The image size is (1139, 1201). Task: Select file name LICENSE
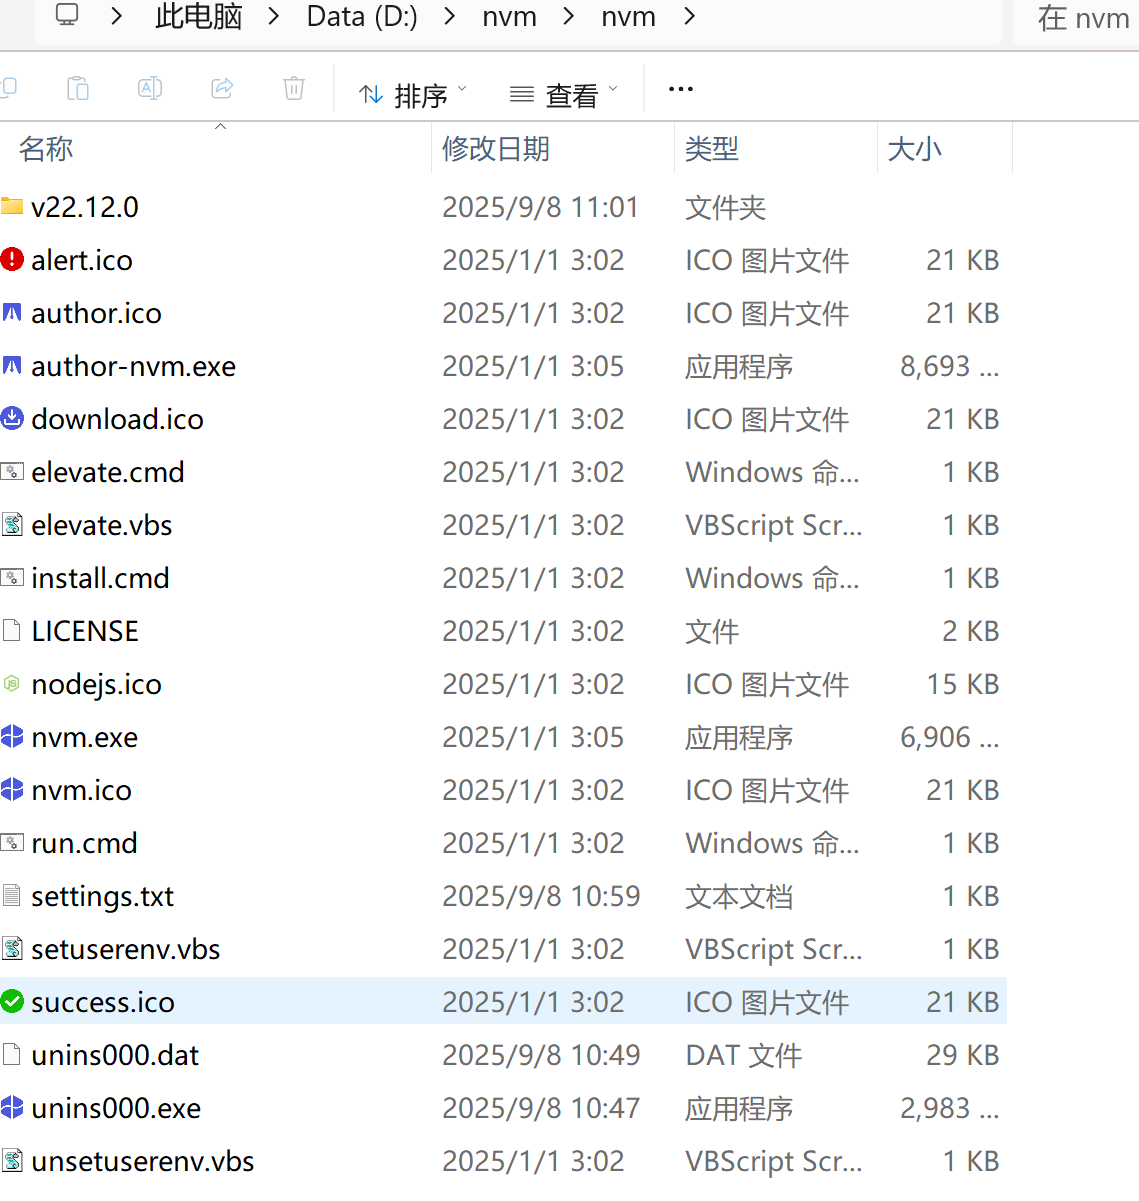coord(85,631)
